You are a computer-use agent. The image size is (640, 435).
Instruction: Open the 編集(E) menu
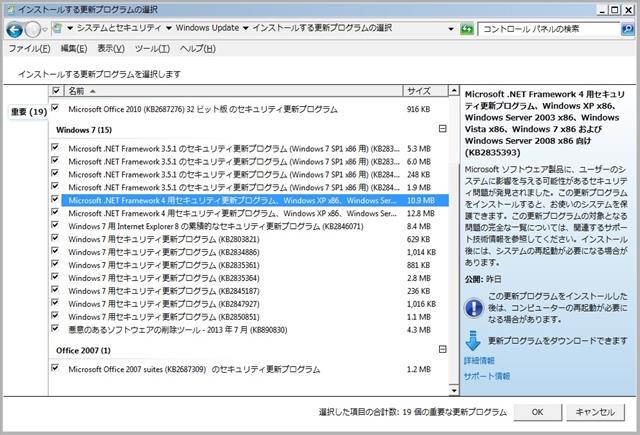pos(74,49)
